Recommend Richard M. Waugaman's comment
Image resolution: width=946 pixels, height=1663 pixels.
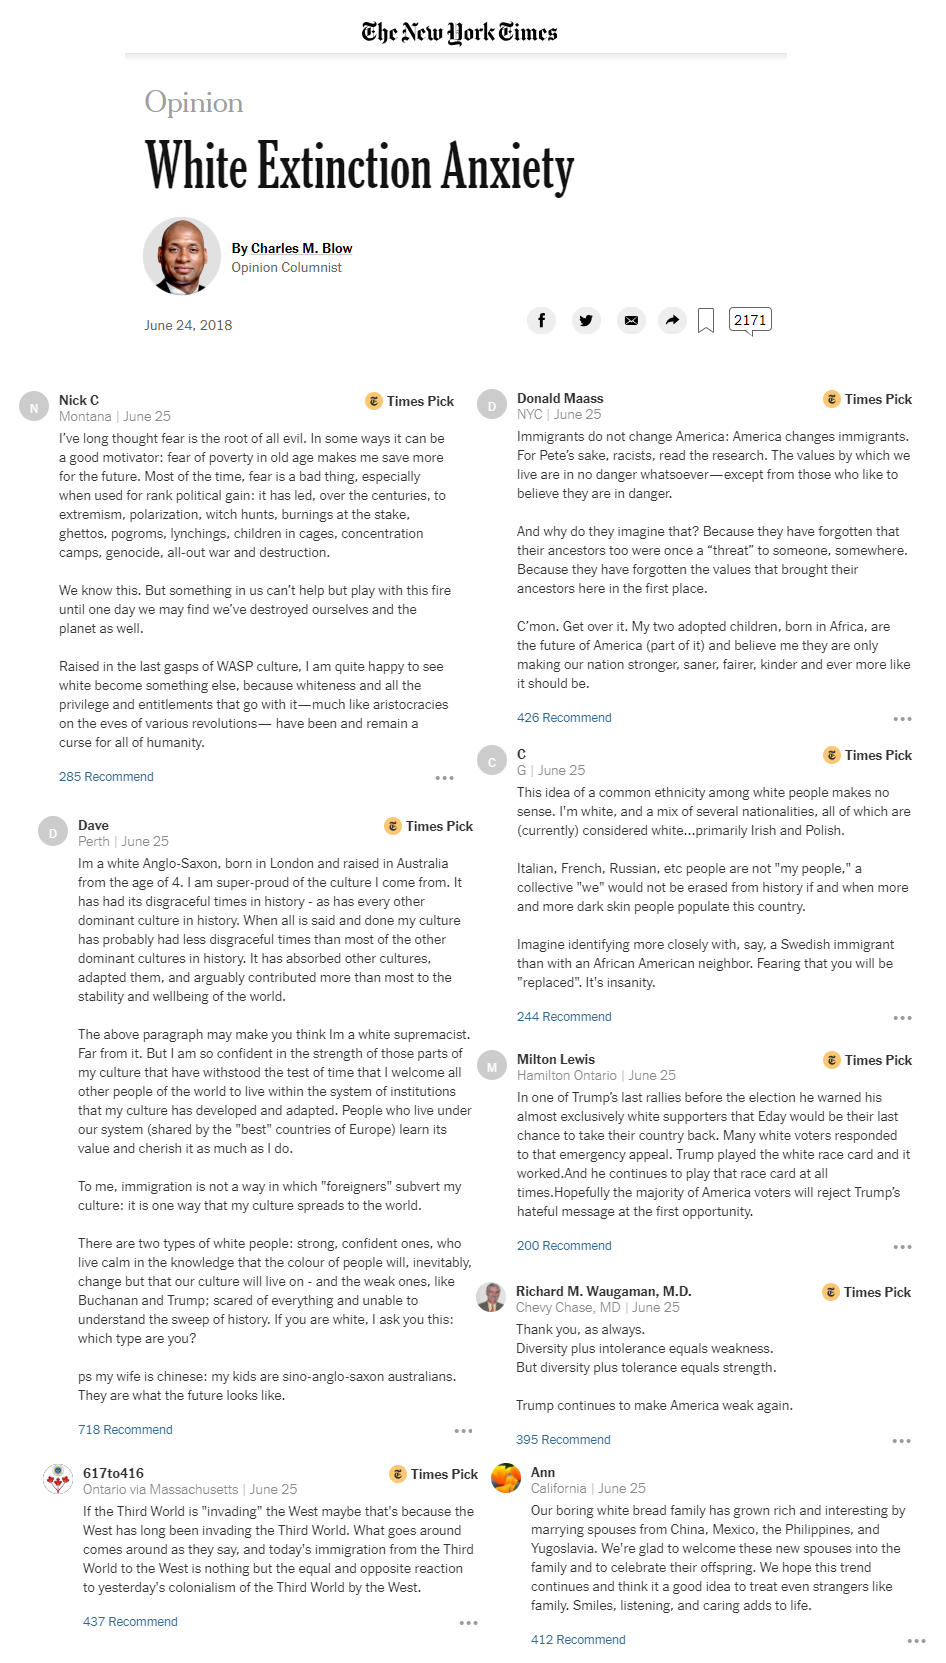563,1440
